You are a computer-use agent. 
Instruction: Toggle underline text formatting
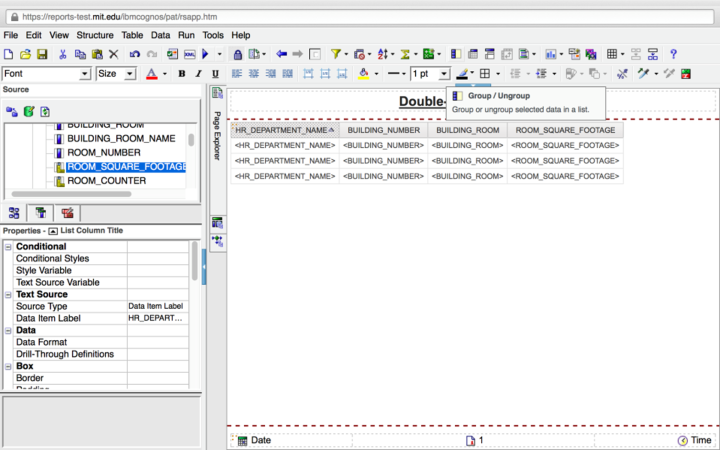click(x=214, y=74)
